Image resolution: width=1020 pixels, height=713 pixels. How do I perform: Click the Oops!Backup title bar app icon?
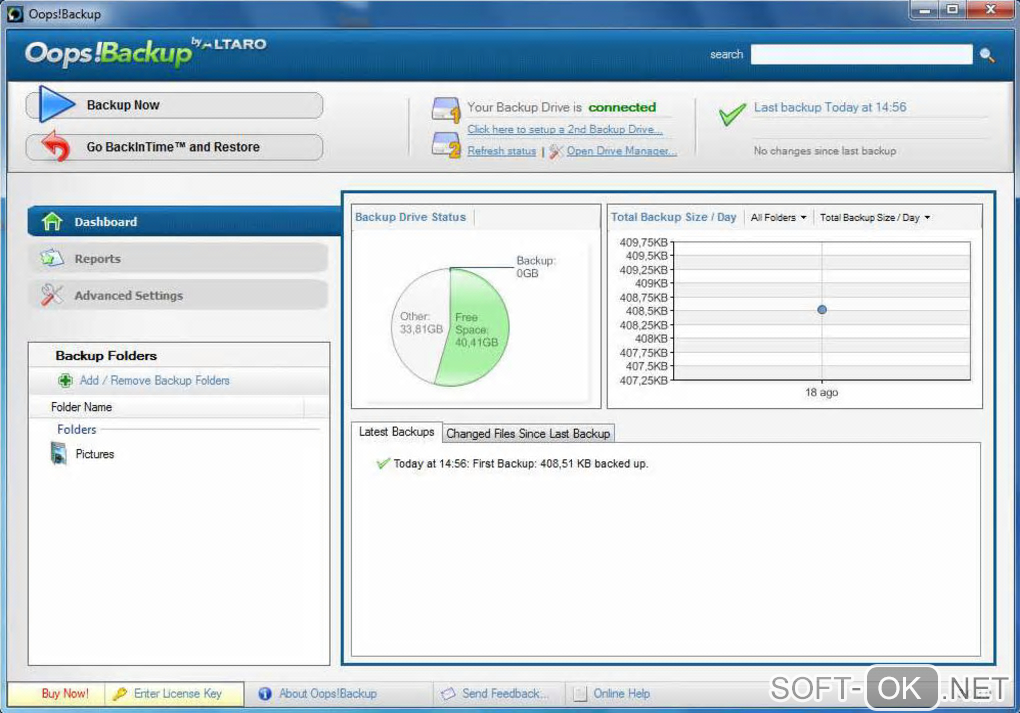click(15, 14)
